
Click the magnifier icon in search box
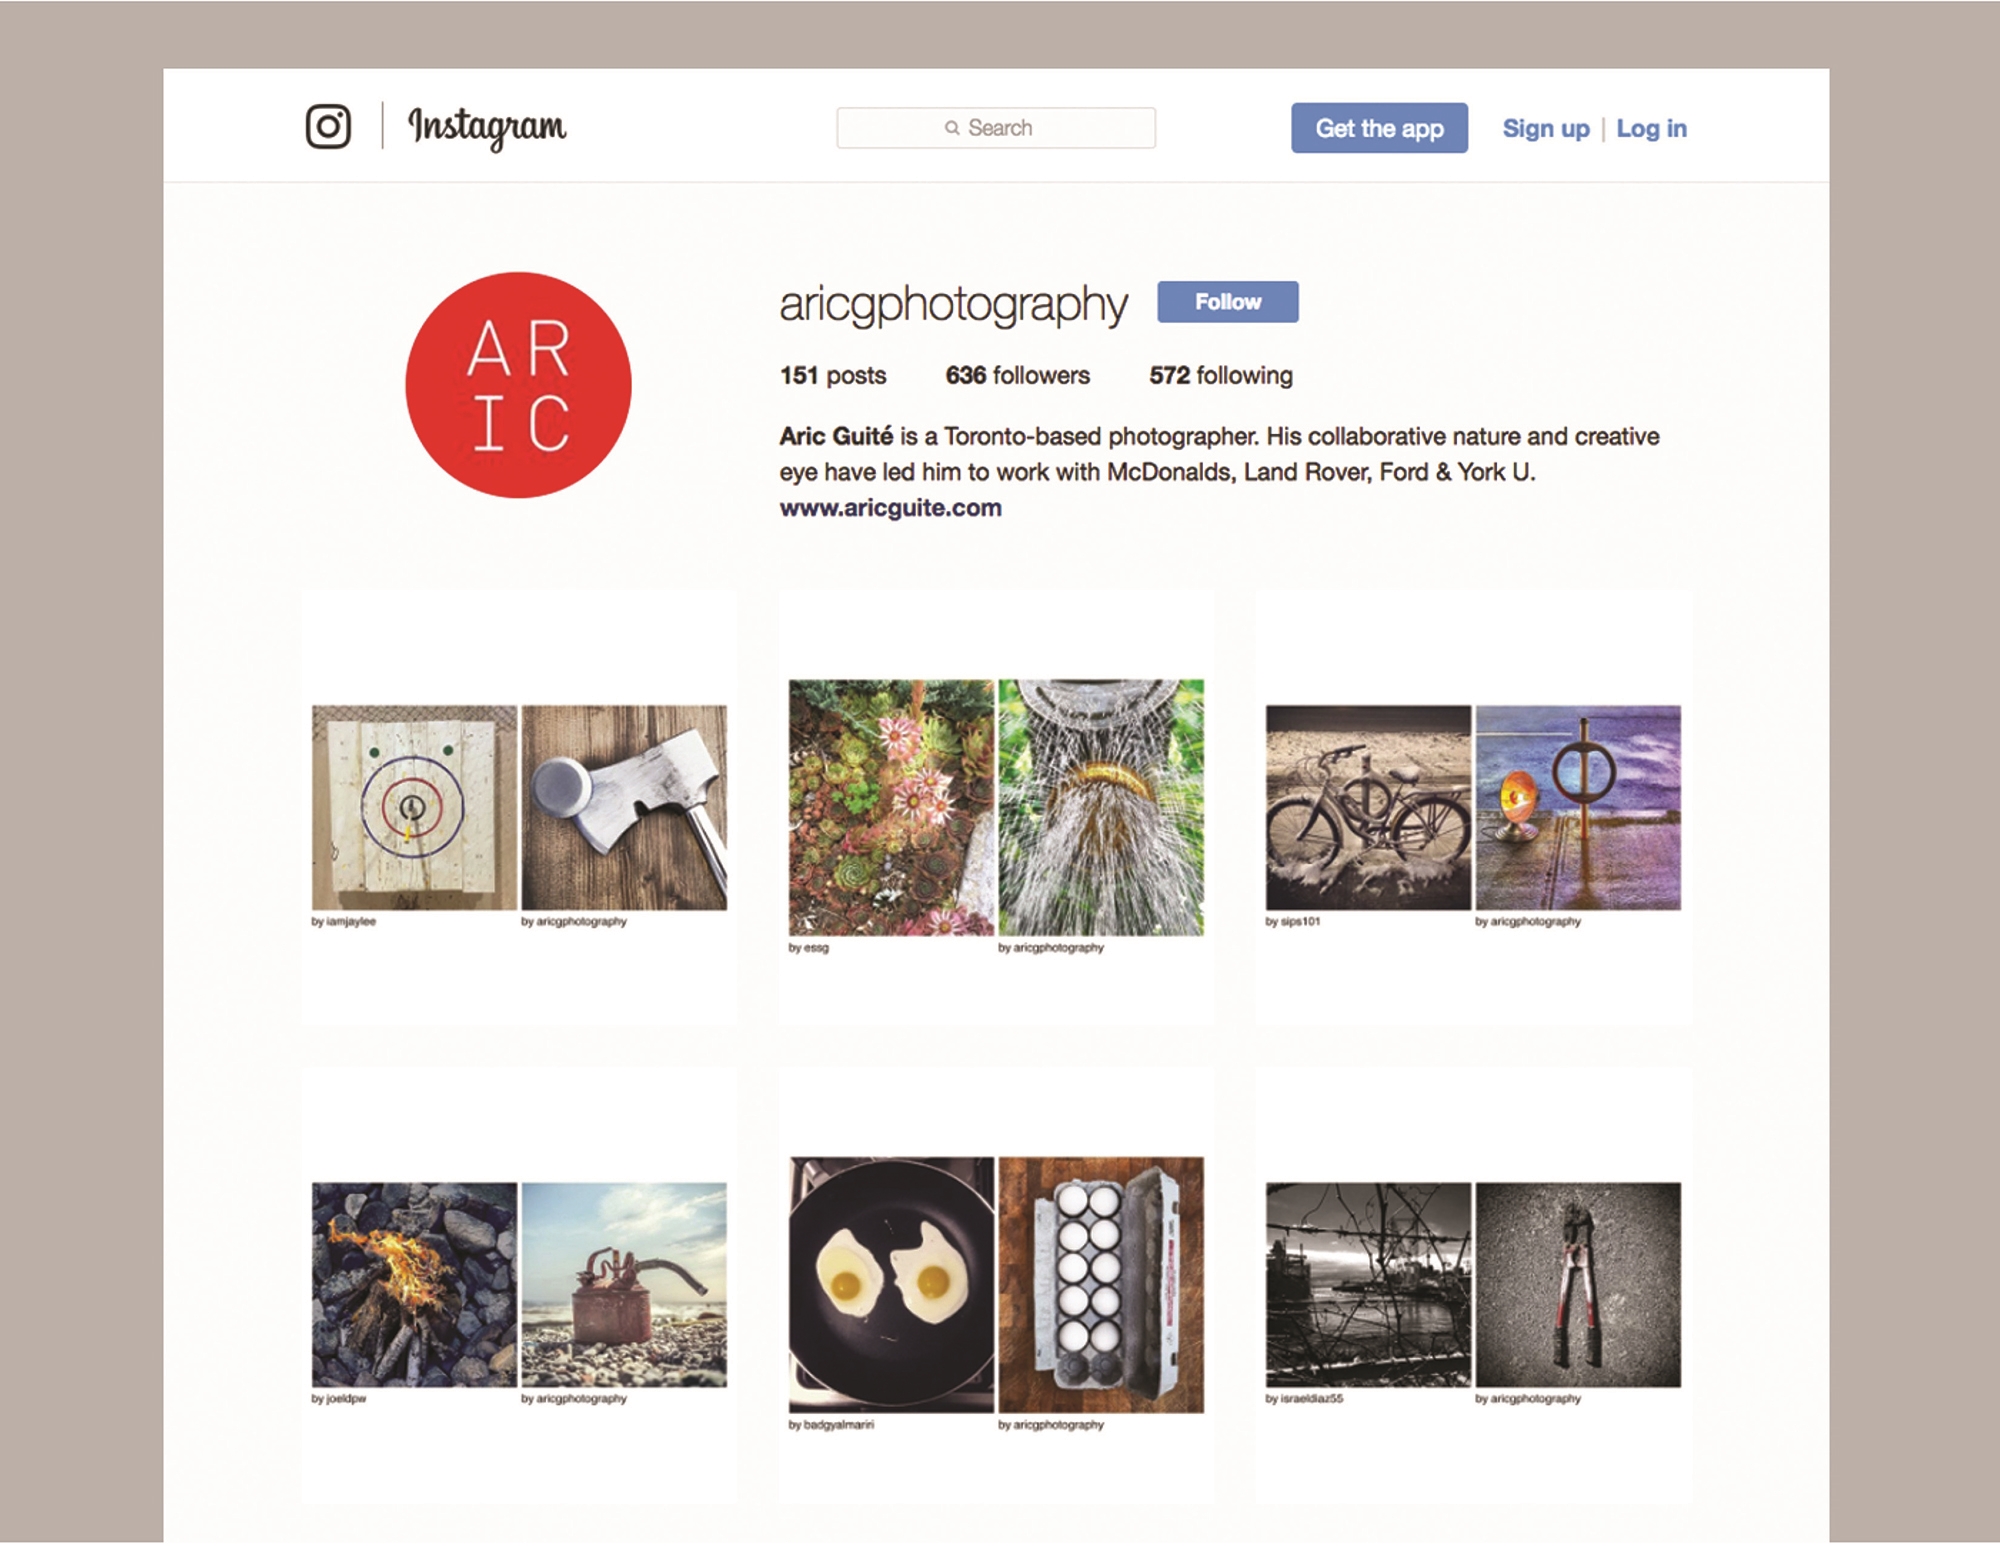952,128
